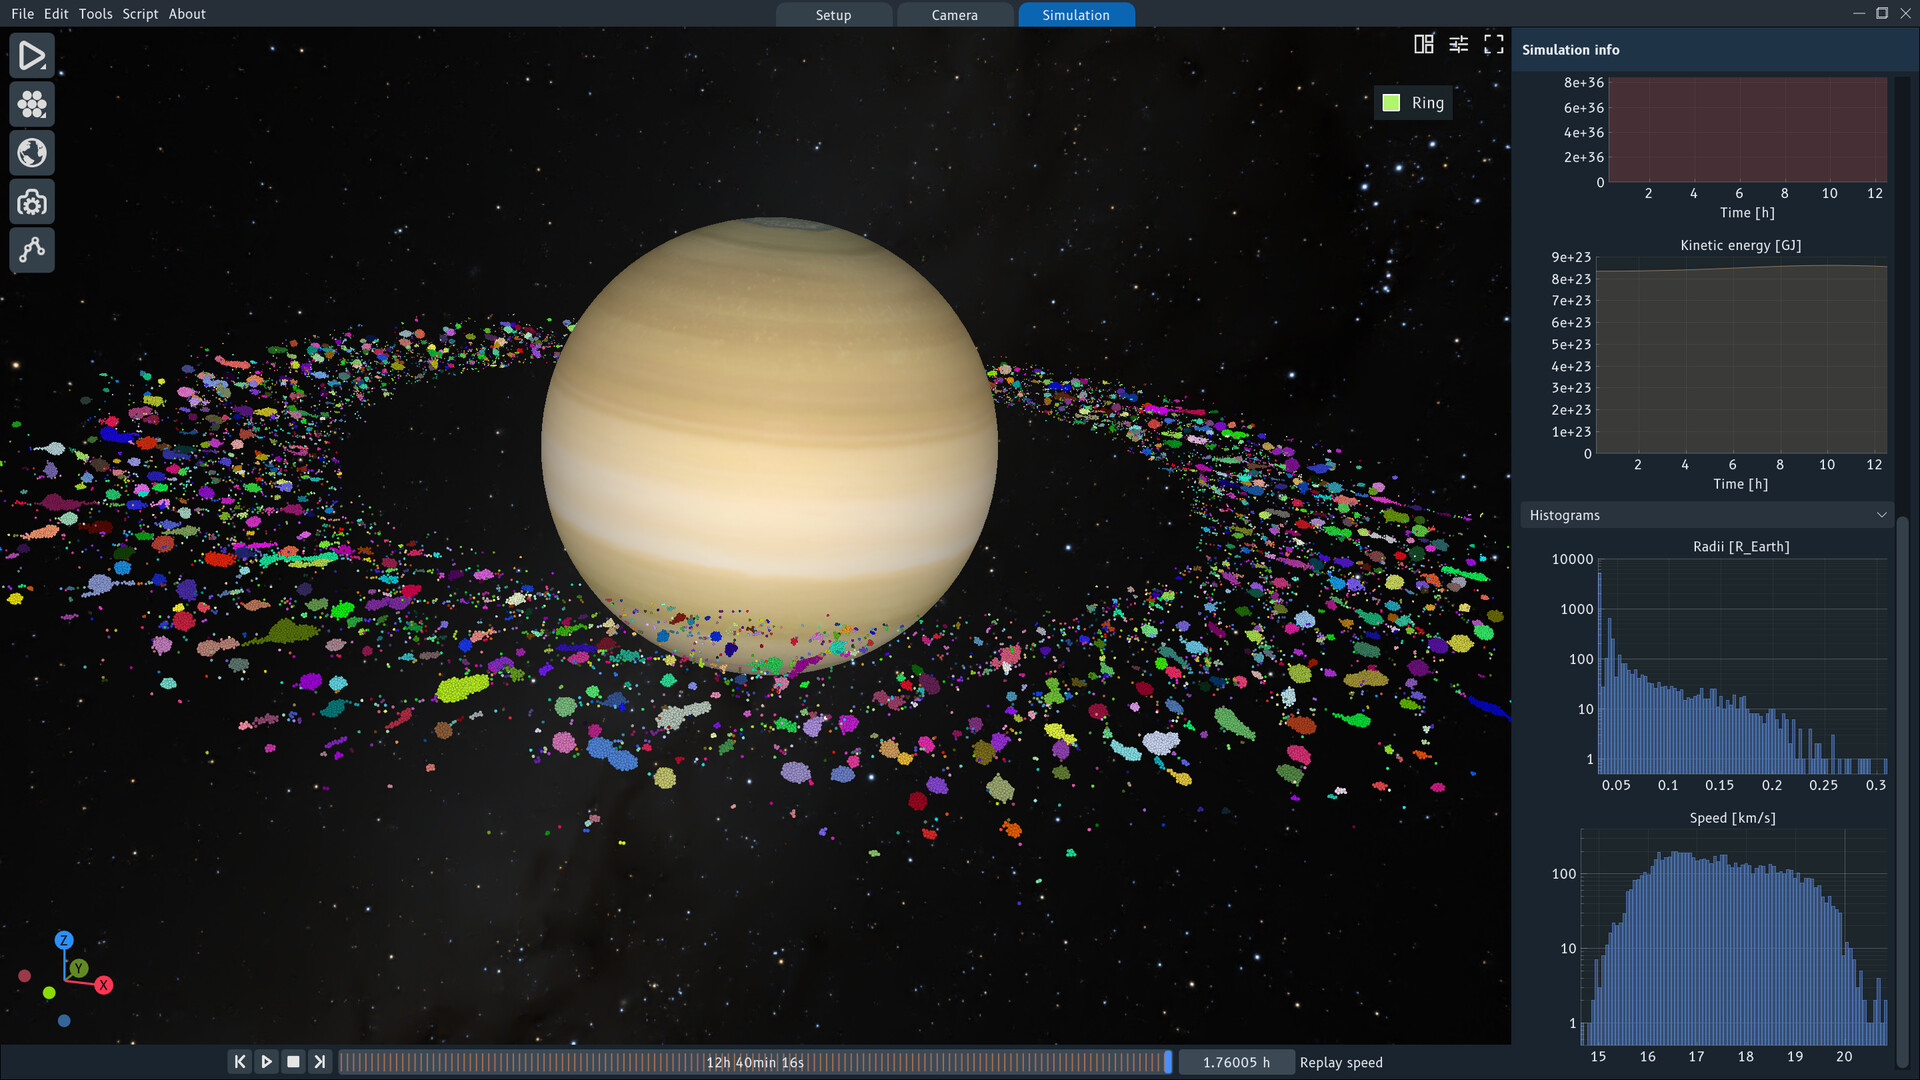The height and width of the screenshot is (1080, 1920).
Task: Select the node graph icon in the sidebar
Action: [x=31, y=250]
